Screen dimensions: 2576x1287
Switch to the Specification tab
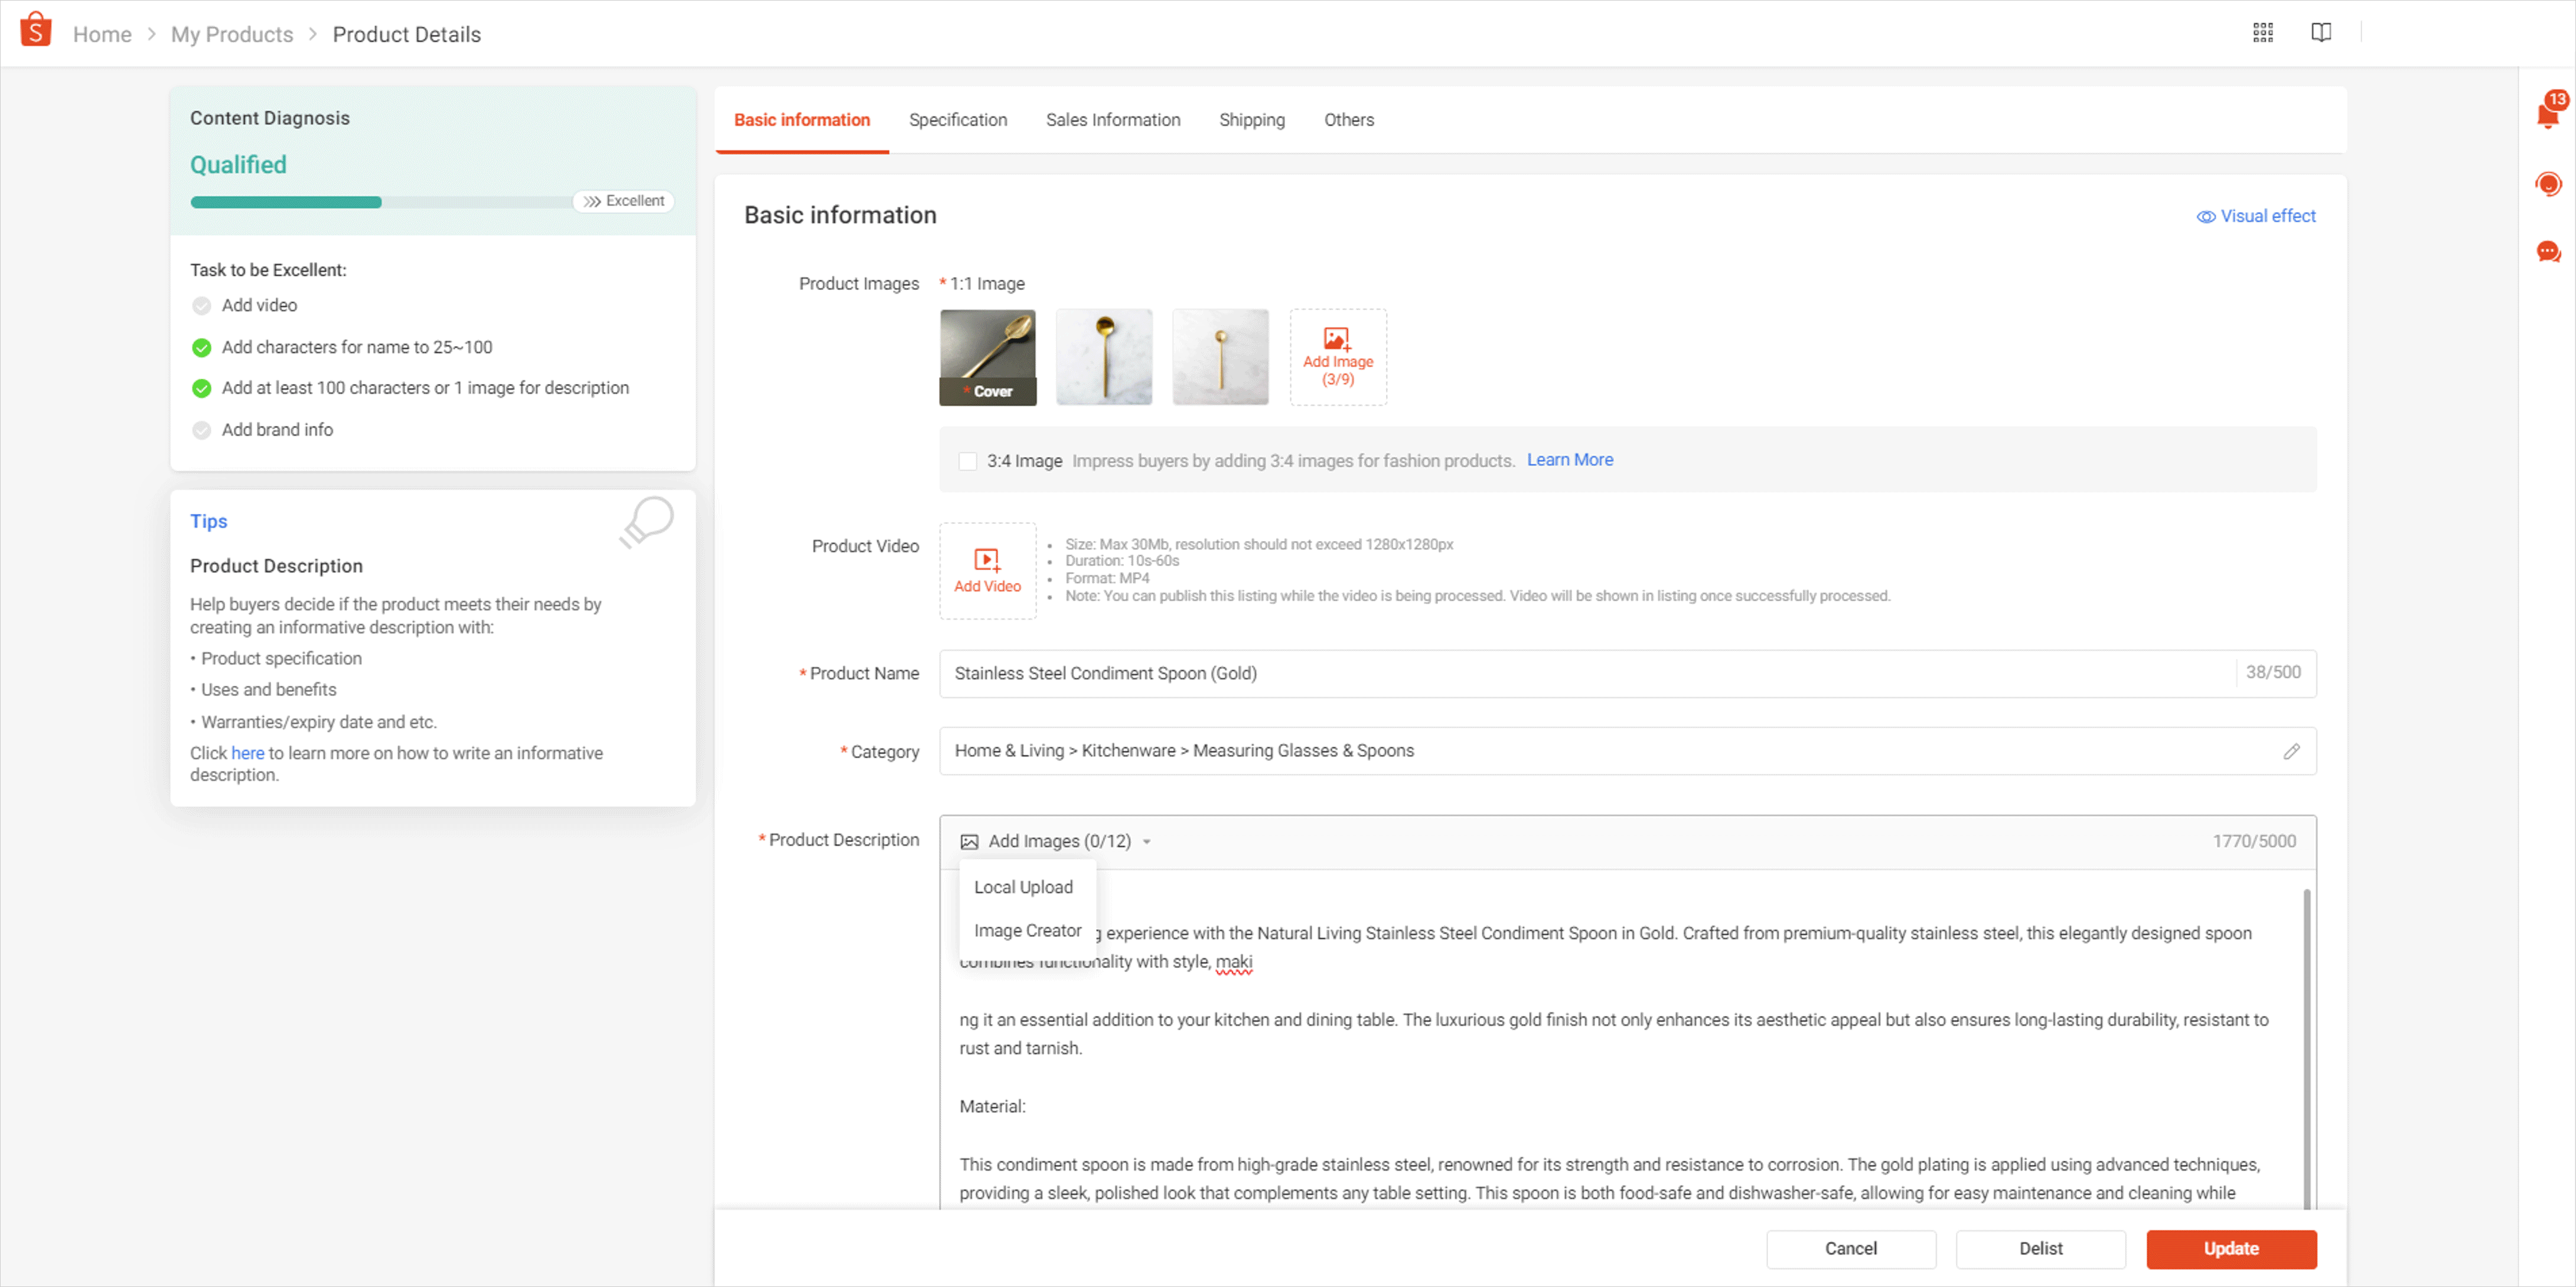[x=957, y=119]
